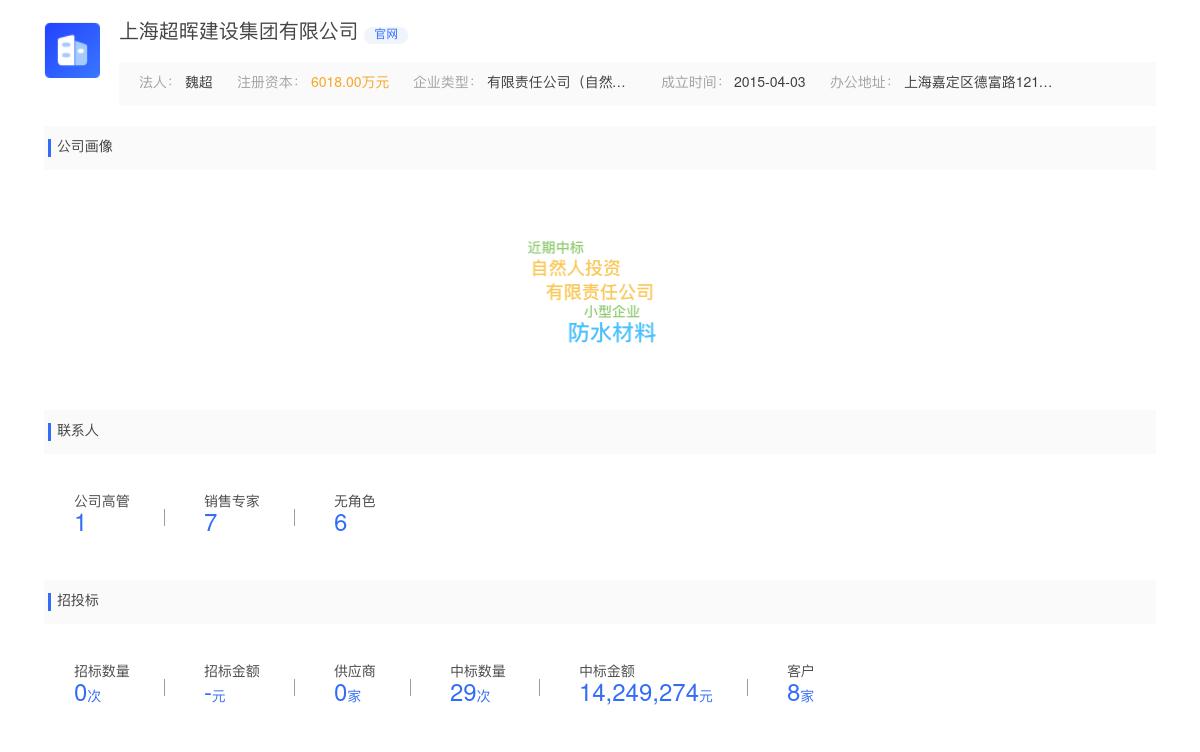Open 中标数量 value 29次
This screenshot has width=1200, height=752.
470,693
